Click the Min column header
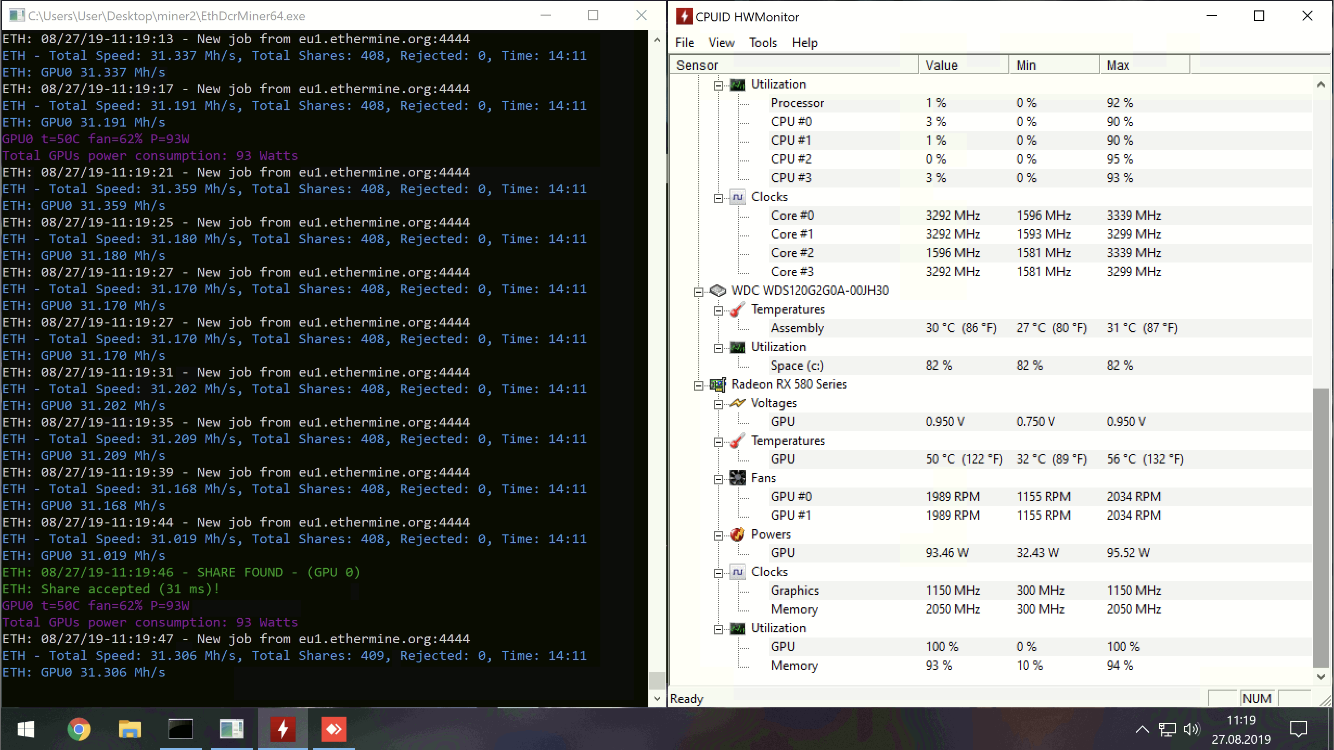 [x=1053, y=65]
